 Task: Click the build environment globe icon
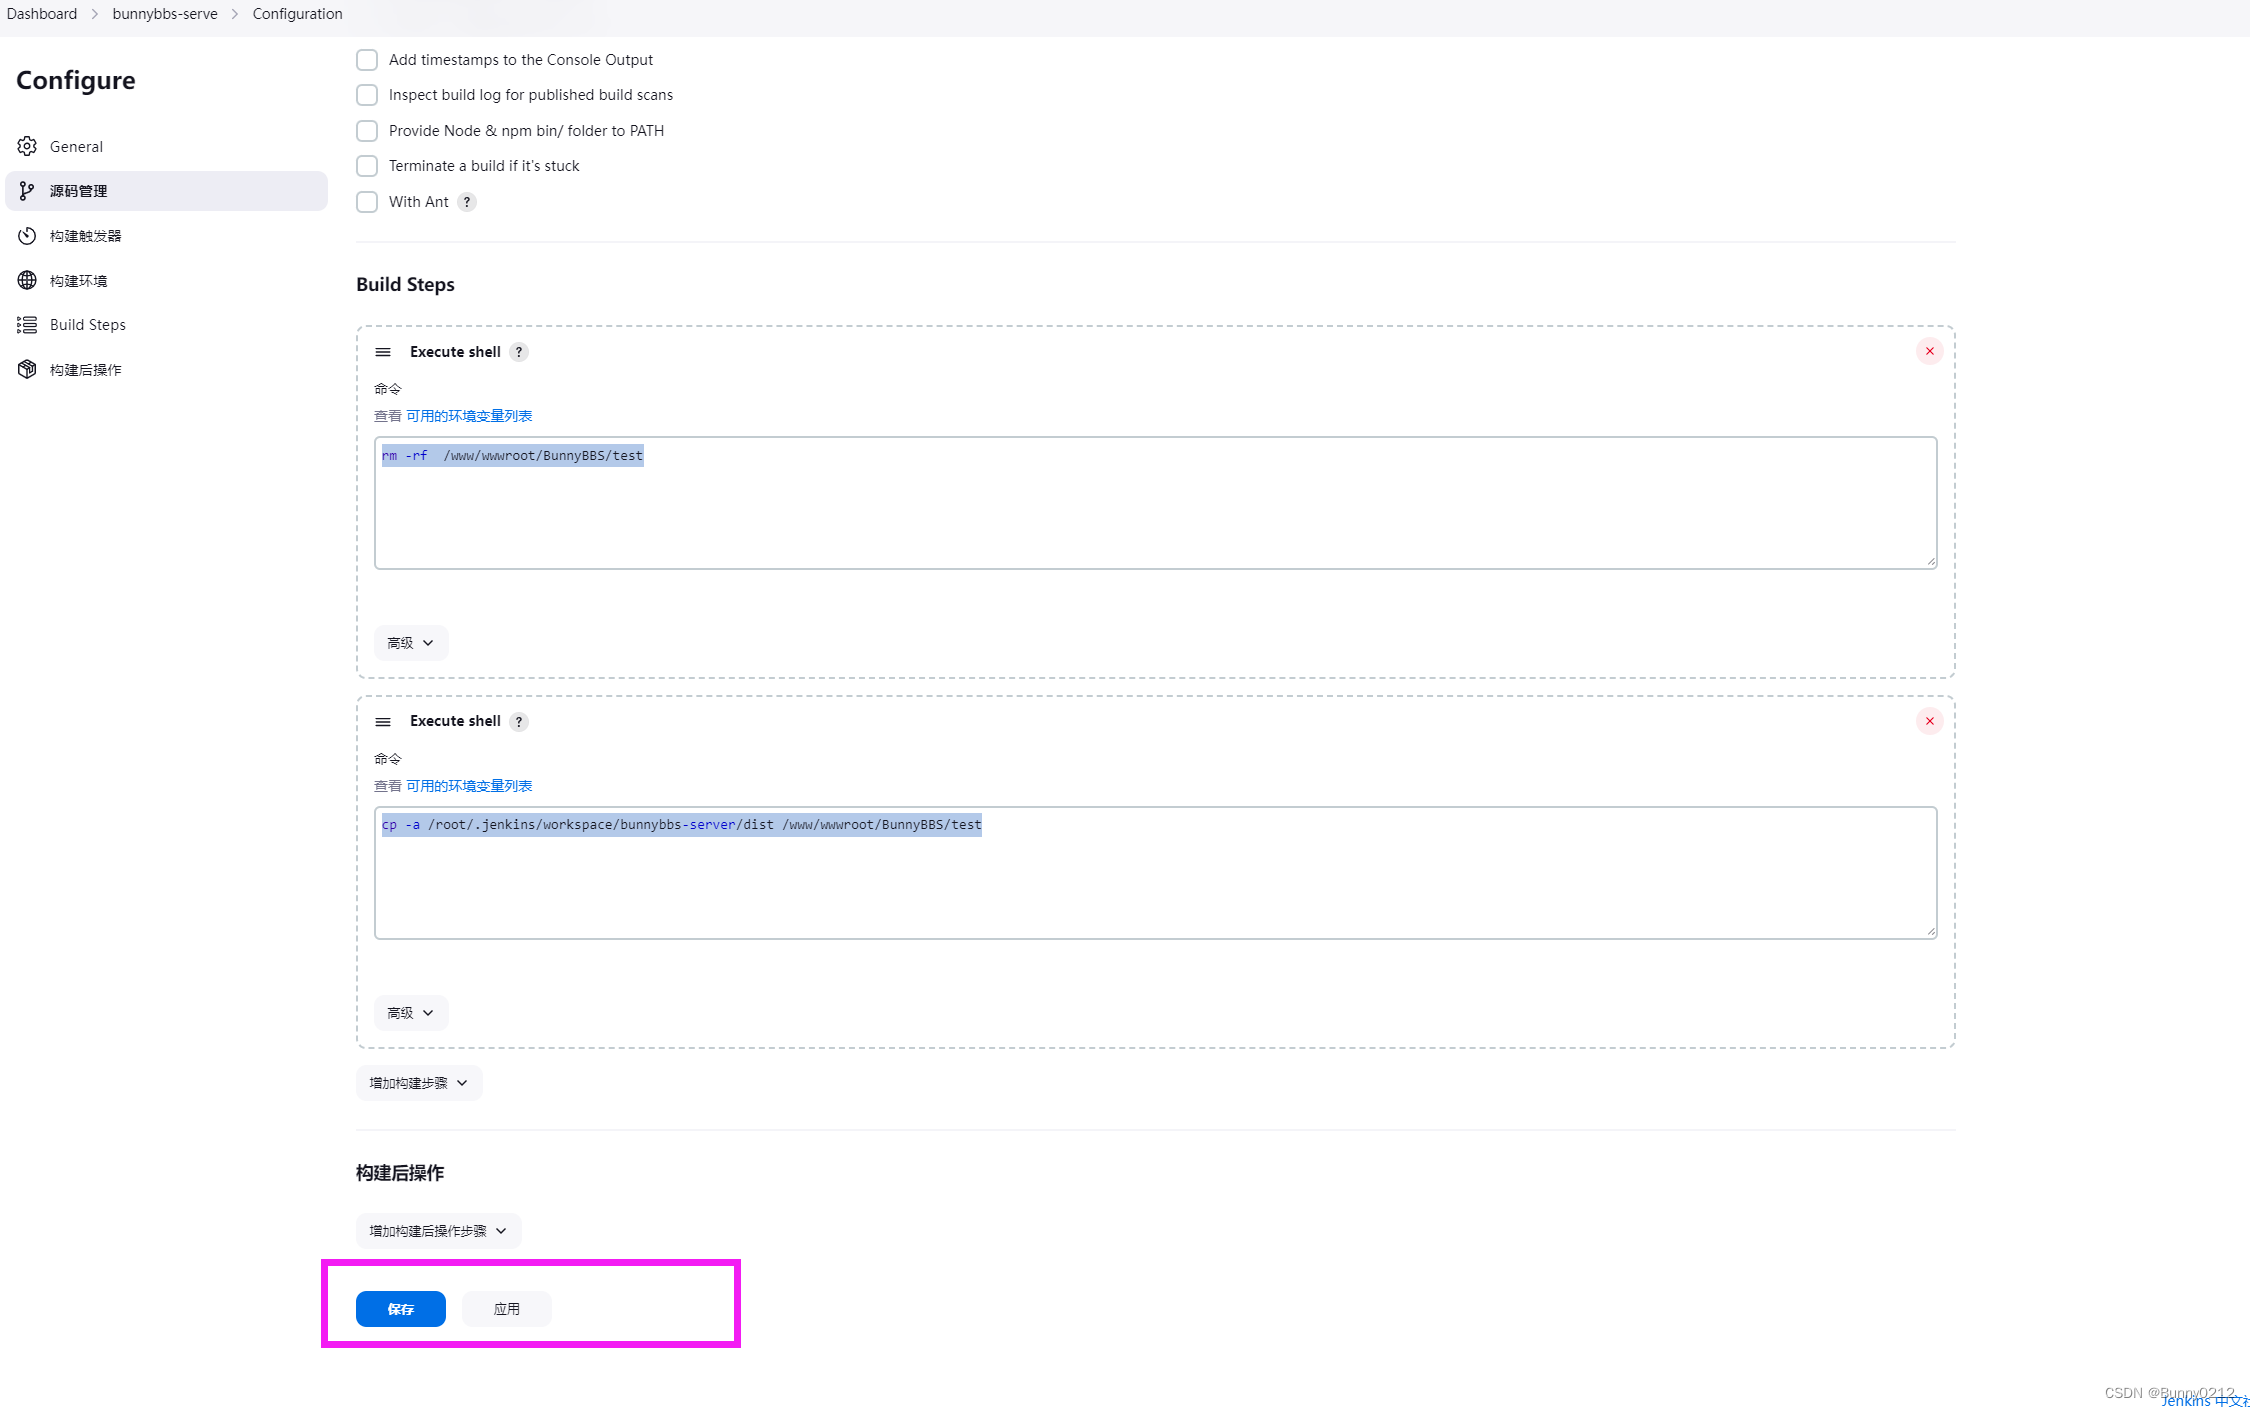coord(27,280)
